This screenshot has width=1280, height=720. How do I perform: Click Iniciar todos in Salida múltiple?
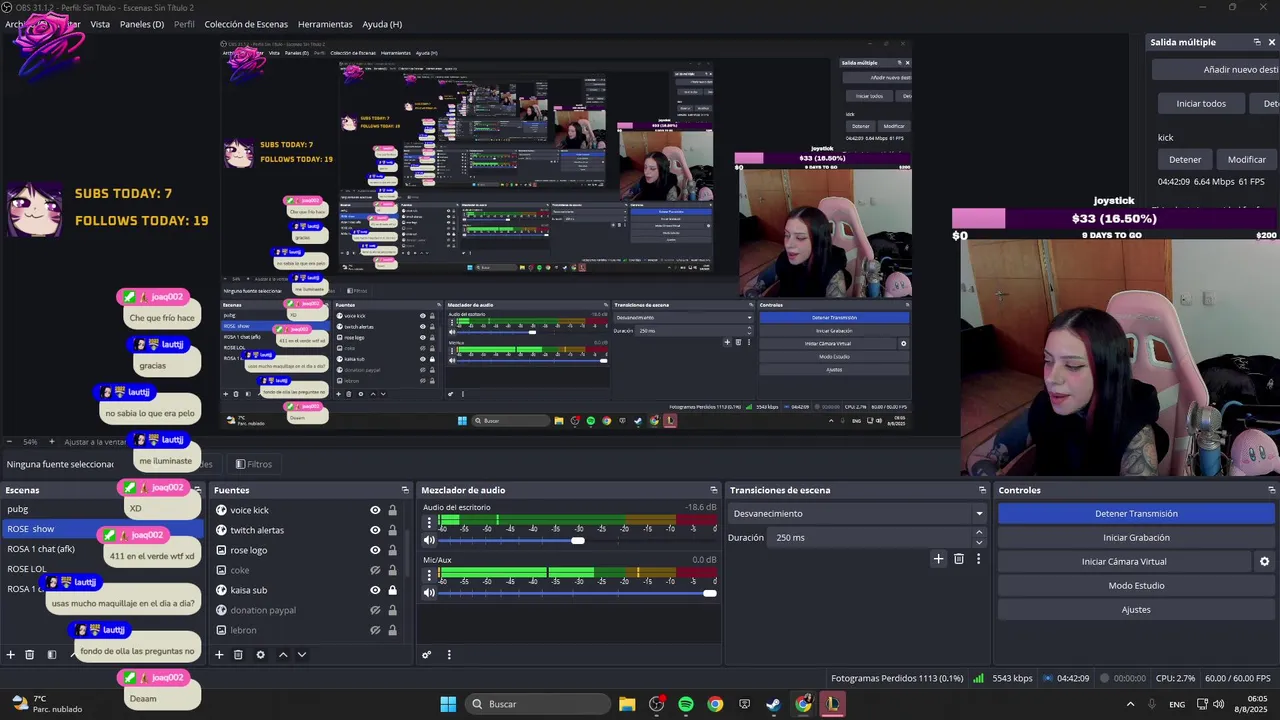click(1201, 103)
